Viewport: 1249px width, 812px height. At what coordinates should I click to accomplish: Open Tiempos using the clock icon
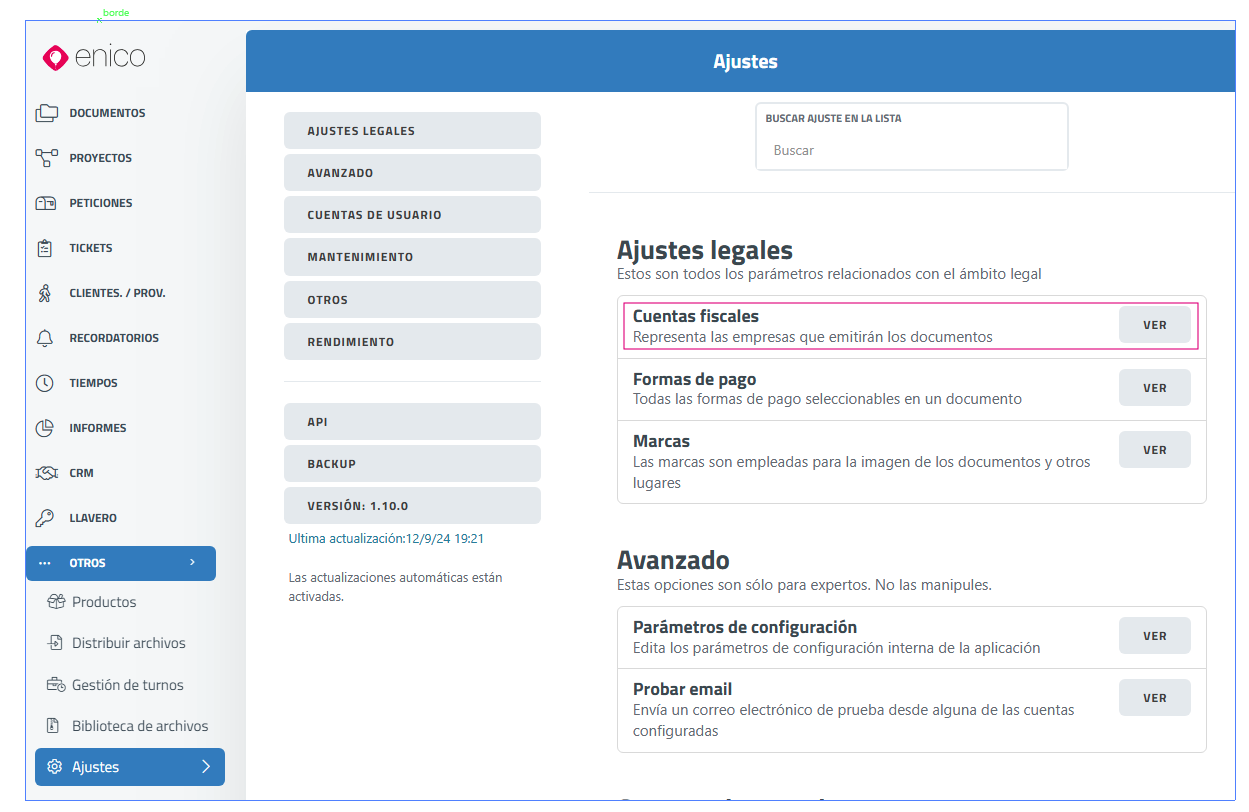click(45, 383)
